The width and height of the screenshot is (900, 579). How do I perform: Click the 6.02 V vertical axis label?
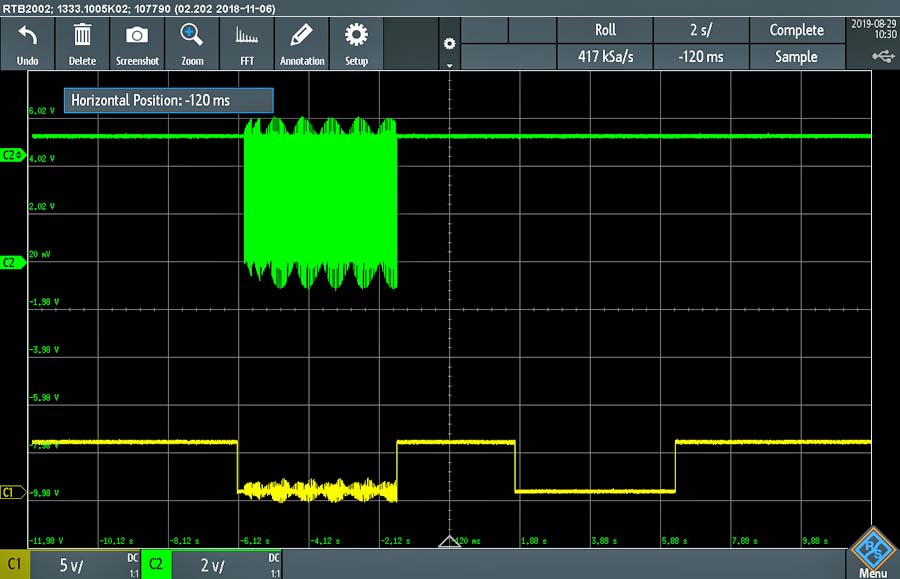pos(42,111)
